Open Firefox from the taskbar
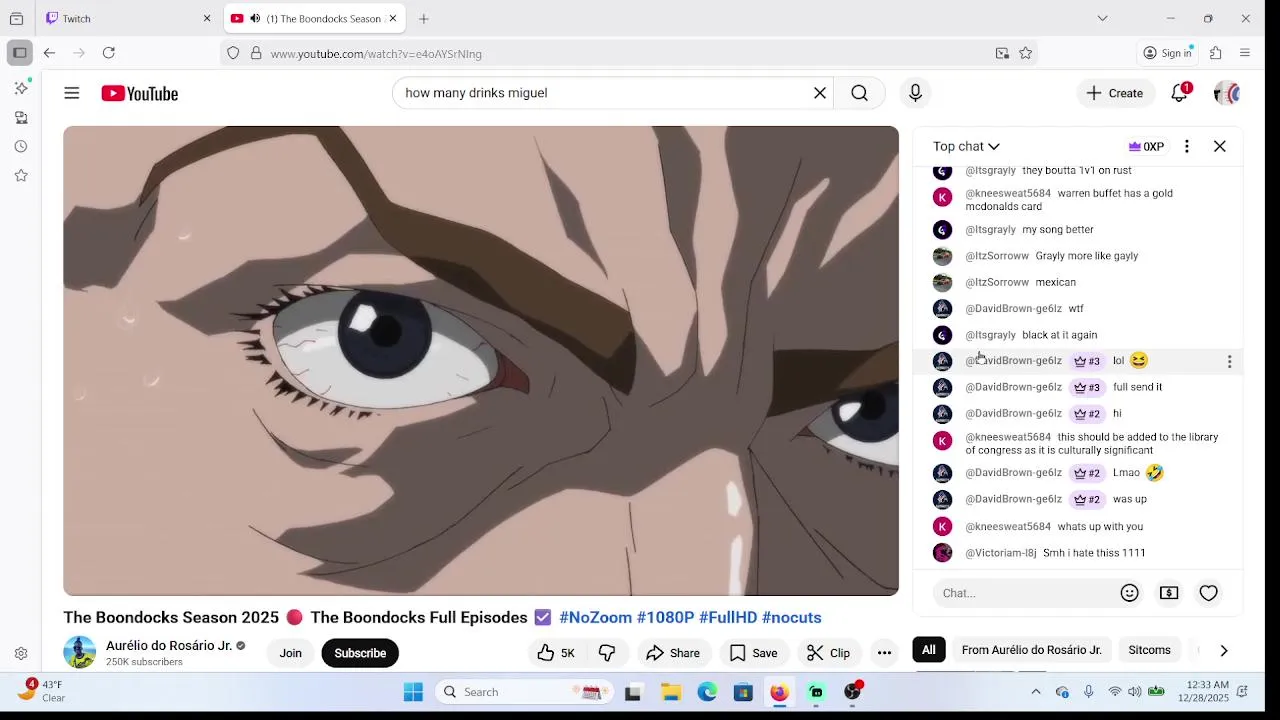This screenshot has width=1280, height=720. pyautogui.click(x=779, y=692)
